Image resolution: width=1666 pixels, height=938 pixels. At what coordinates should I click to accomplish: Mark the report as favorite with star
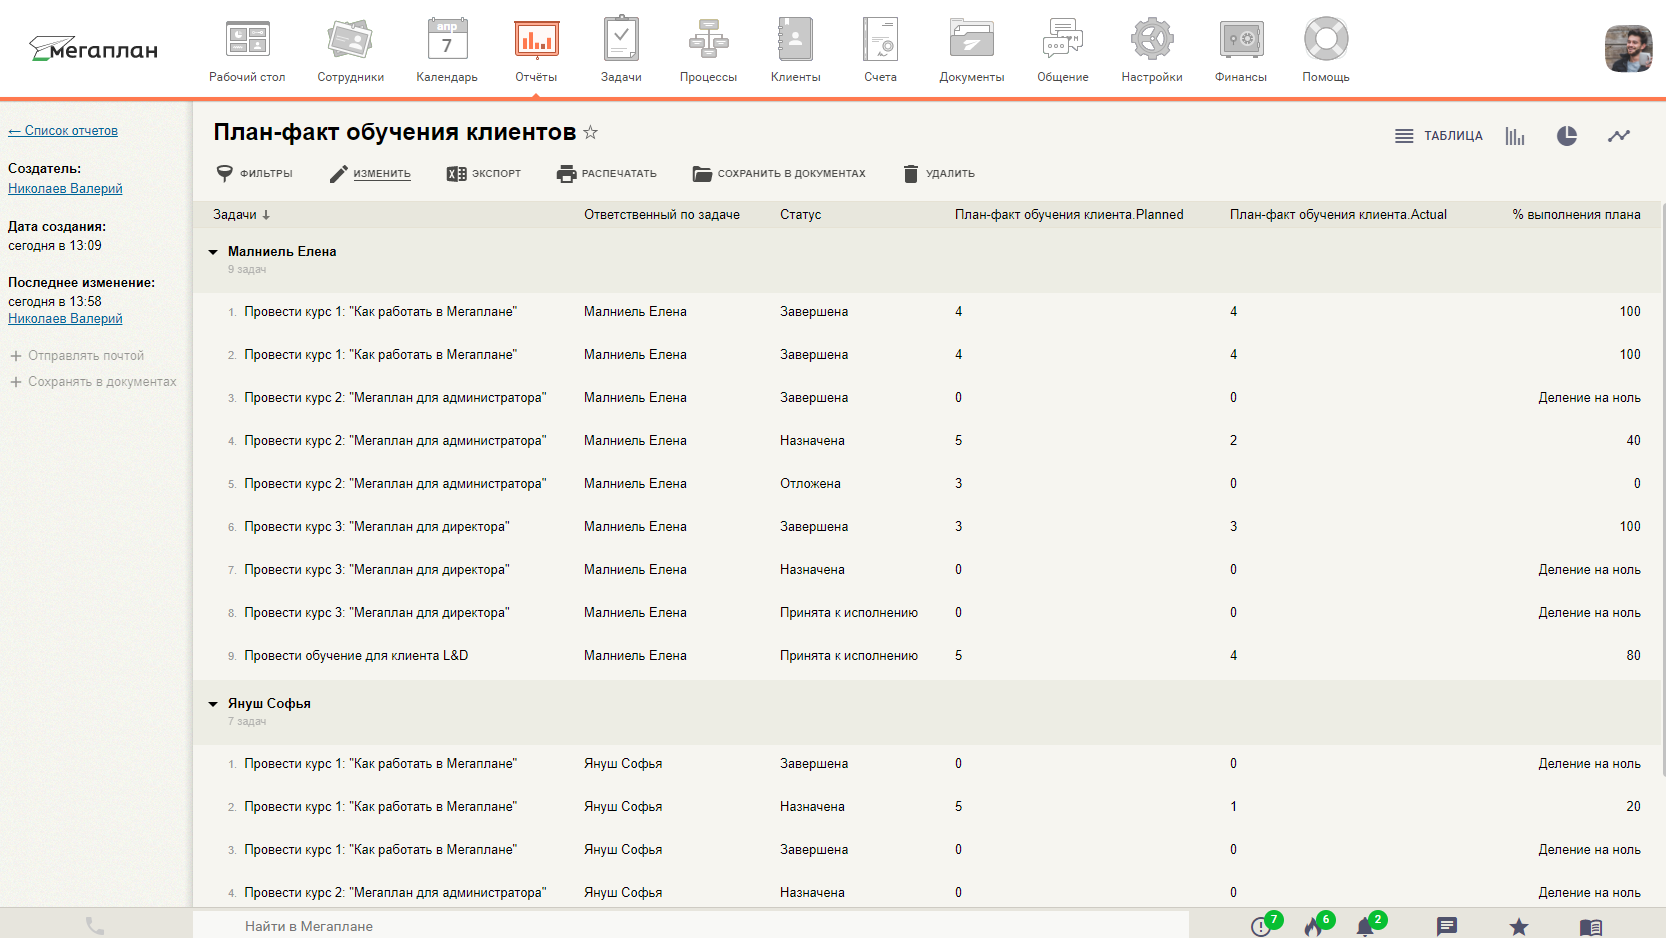[590, 132]
